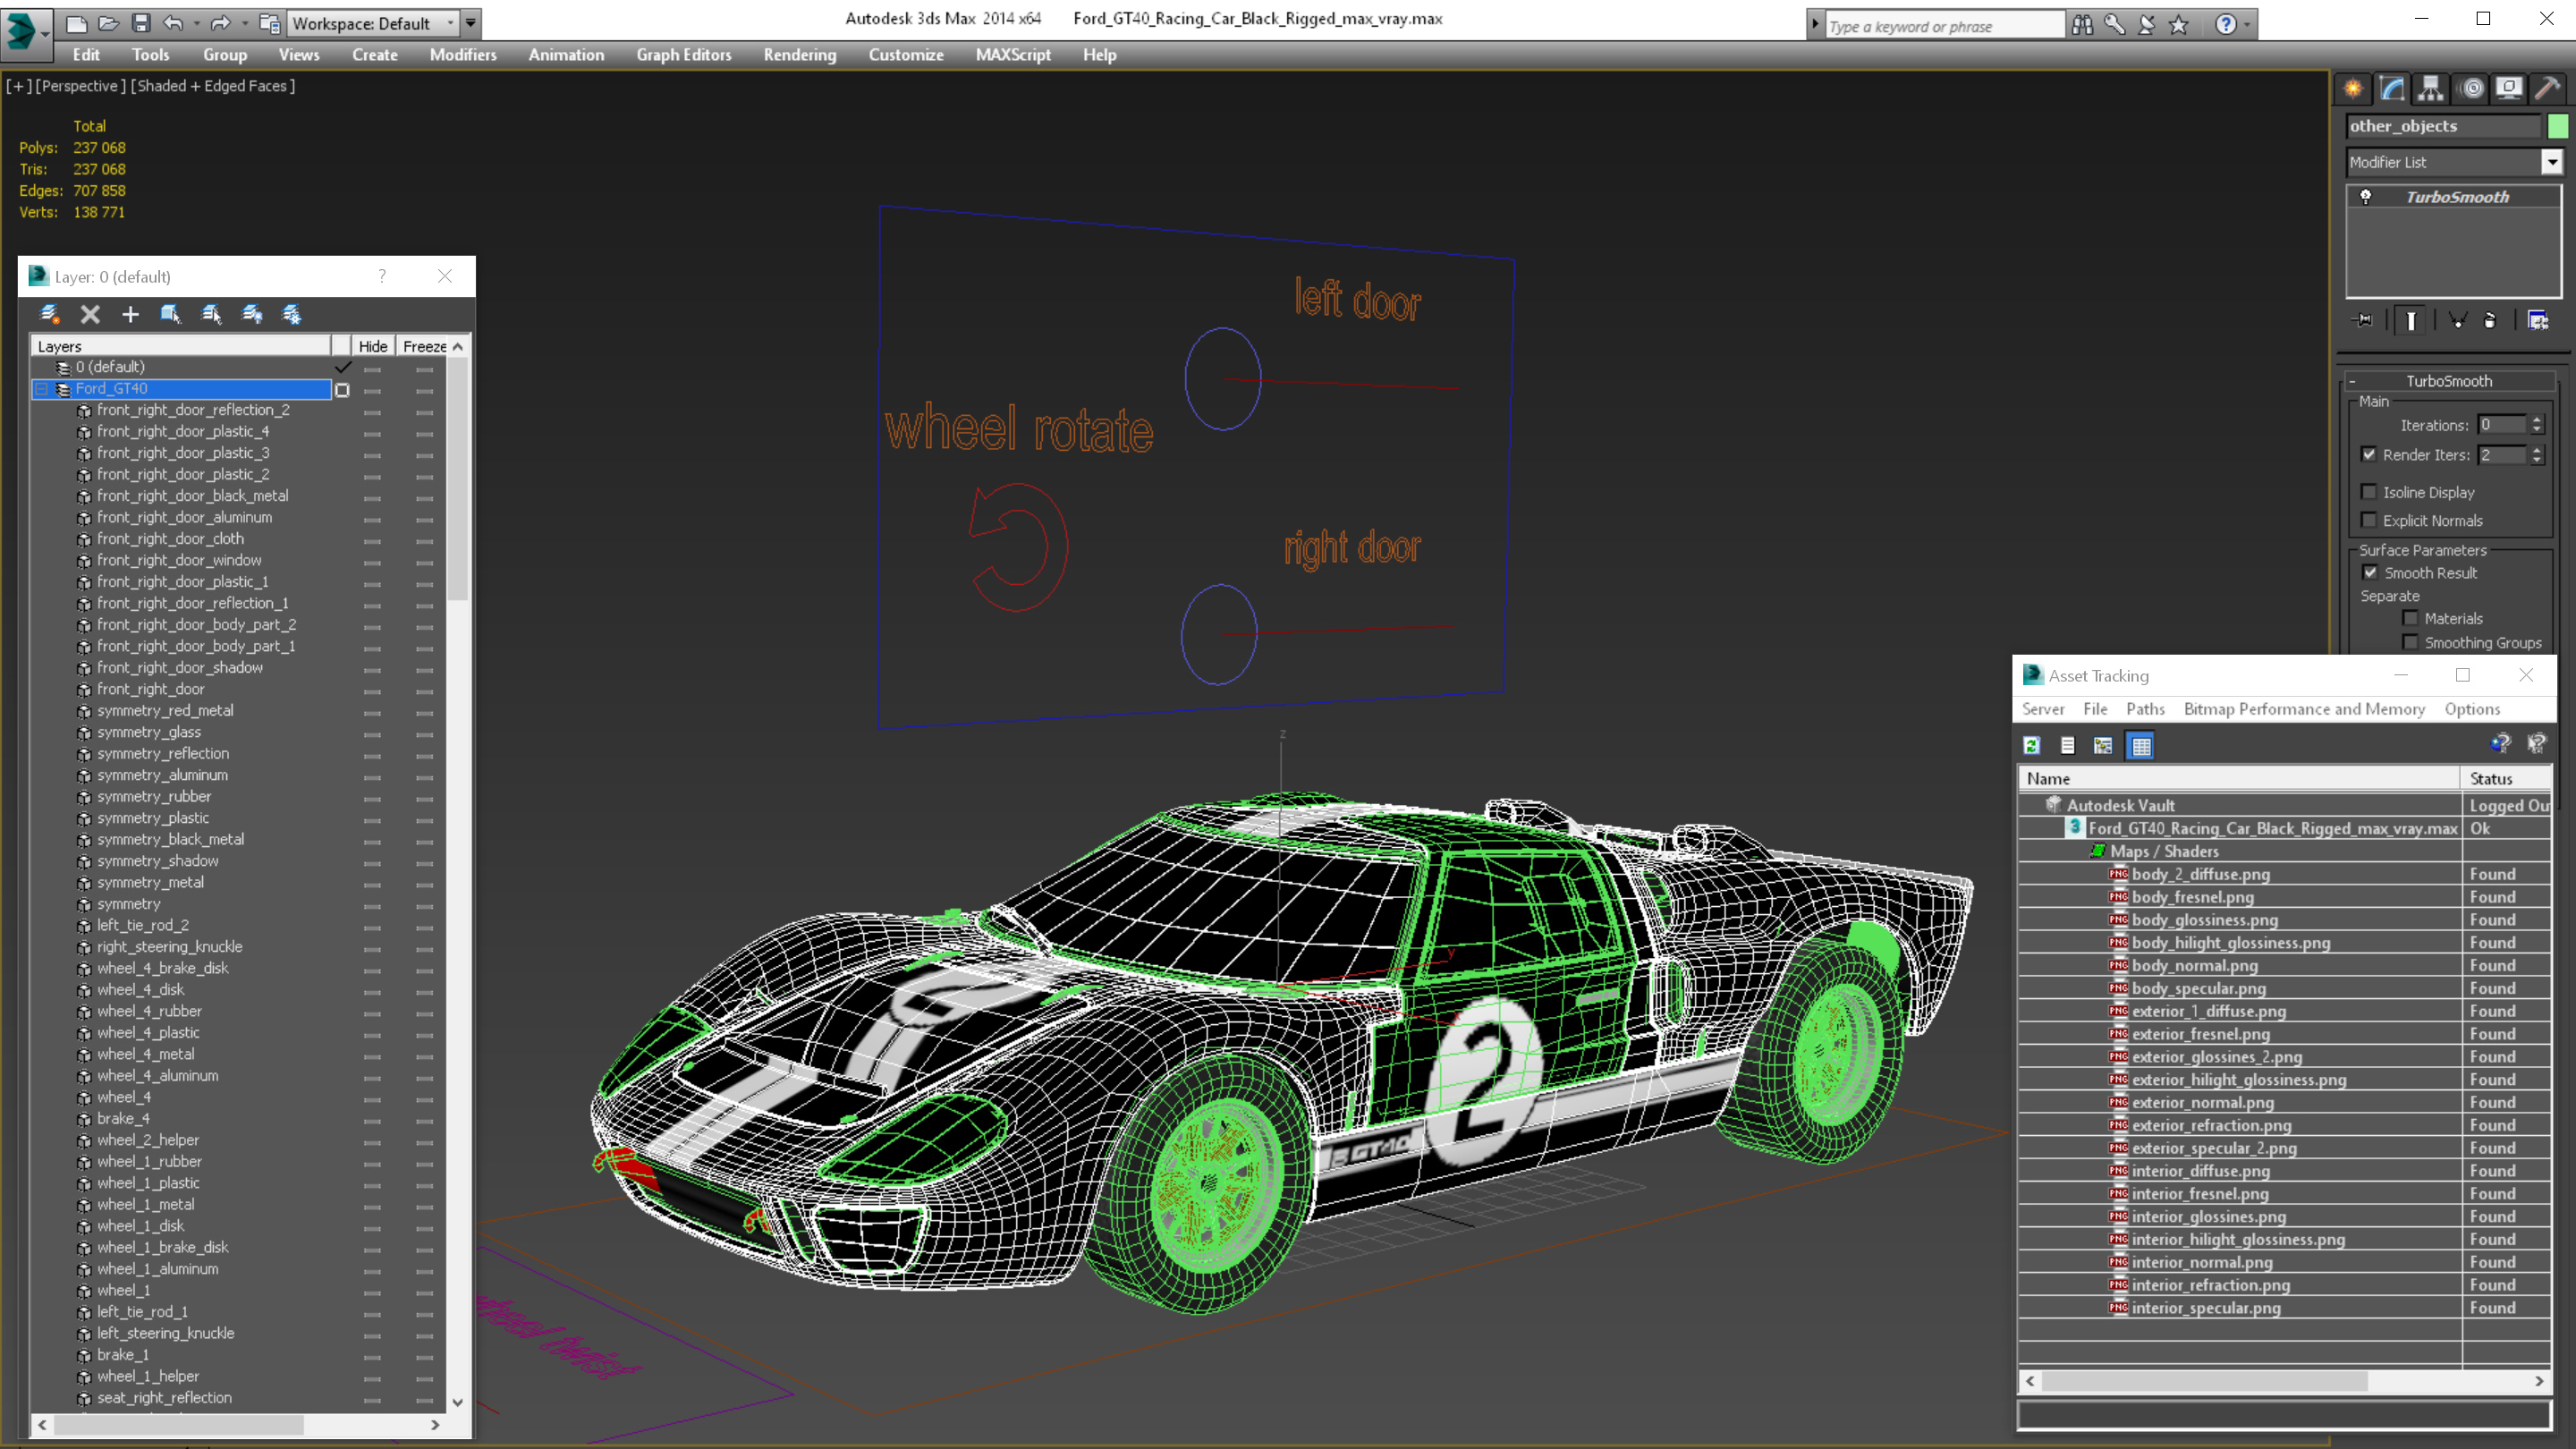Viewport: 2576px width, 1449px height.
Task: Enable Separate by Materials checkbox
Action: pos(2411,619)
